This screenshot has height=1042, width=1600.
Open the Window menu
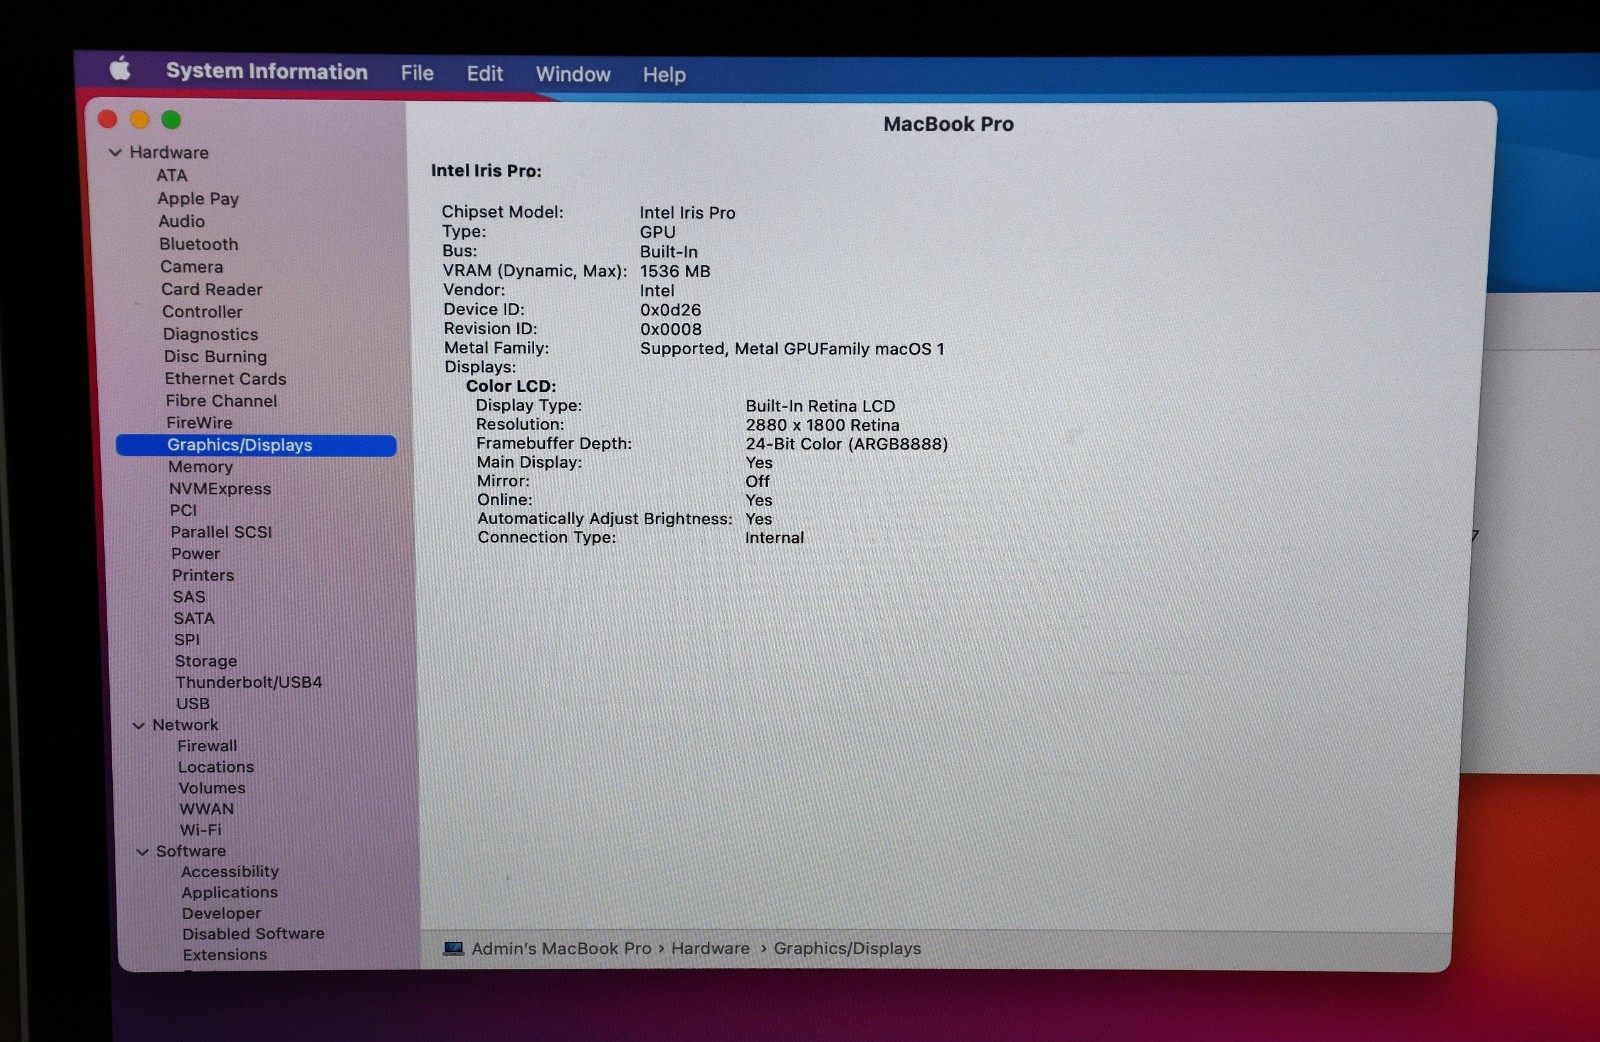573,74
